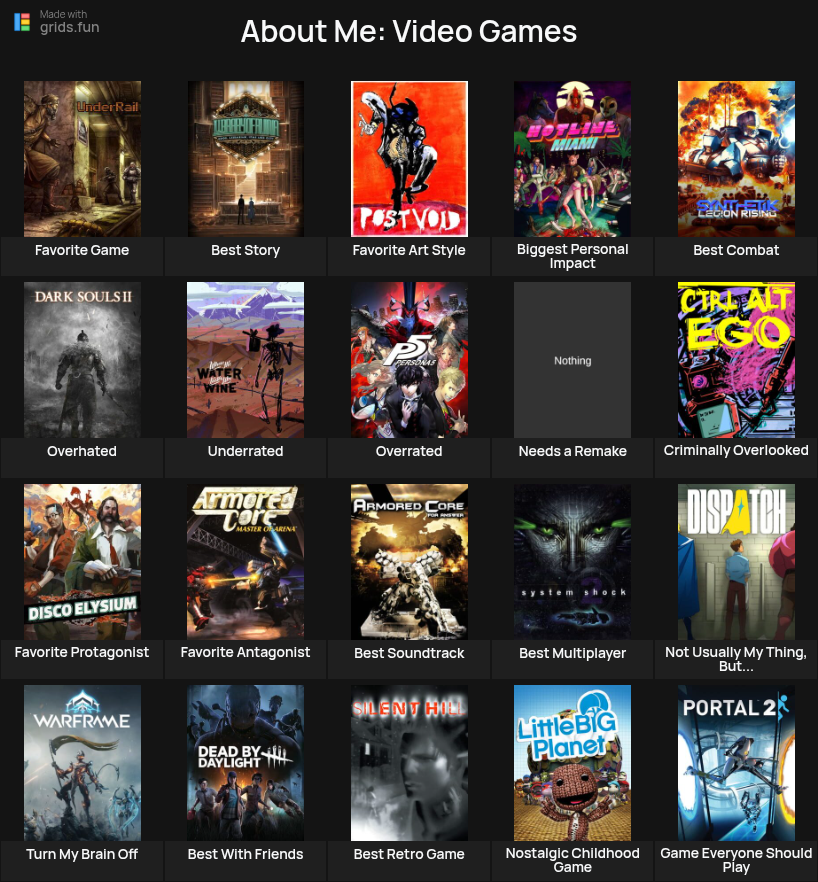Select the 'Needs a Remake' label
818x882 pixels.
click(572, 451)
